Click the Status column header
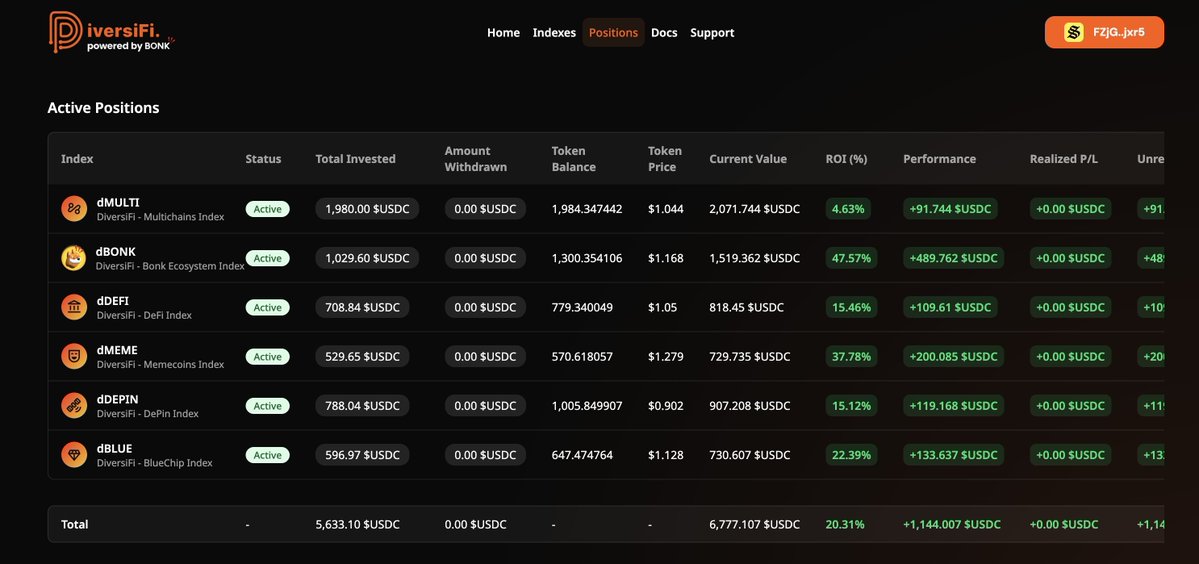 pyautogui.click(x=263, y=159)
